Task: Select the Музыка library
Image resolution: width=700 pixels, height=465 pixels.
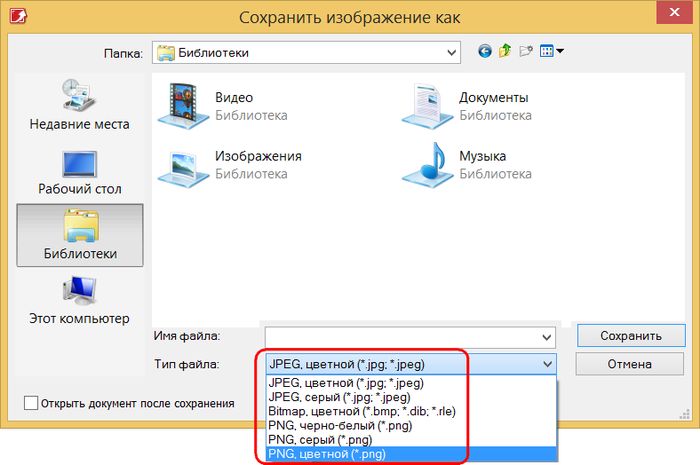Action: click(x=467, y=165)
